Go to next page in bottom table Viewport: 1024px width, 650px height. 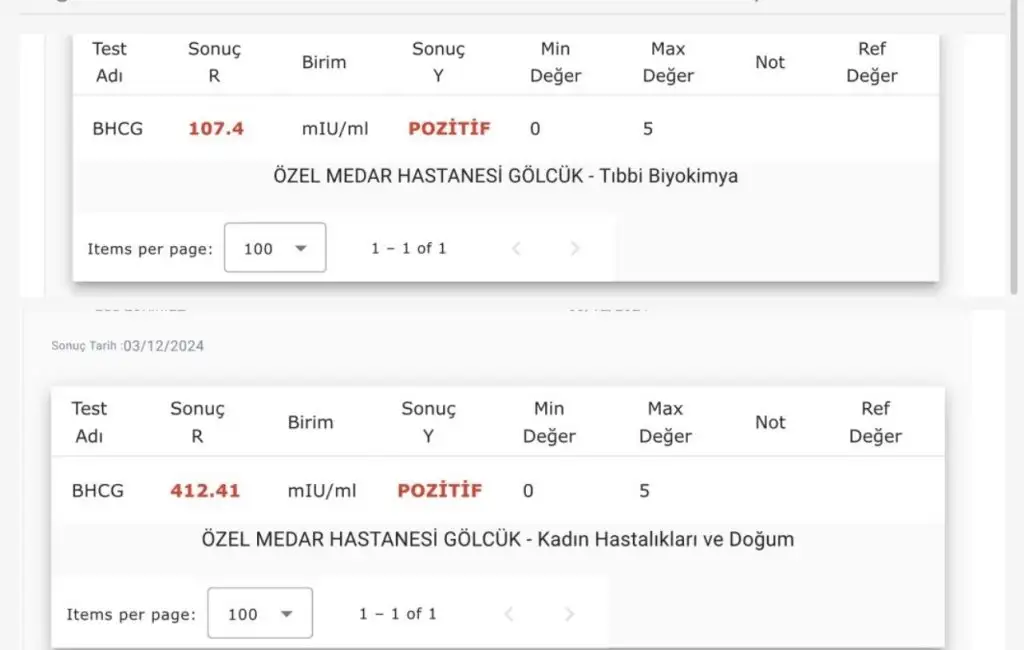569,614
